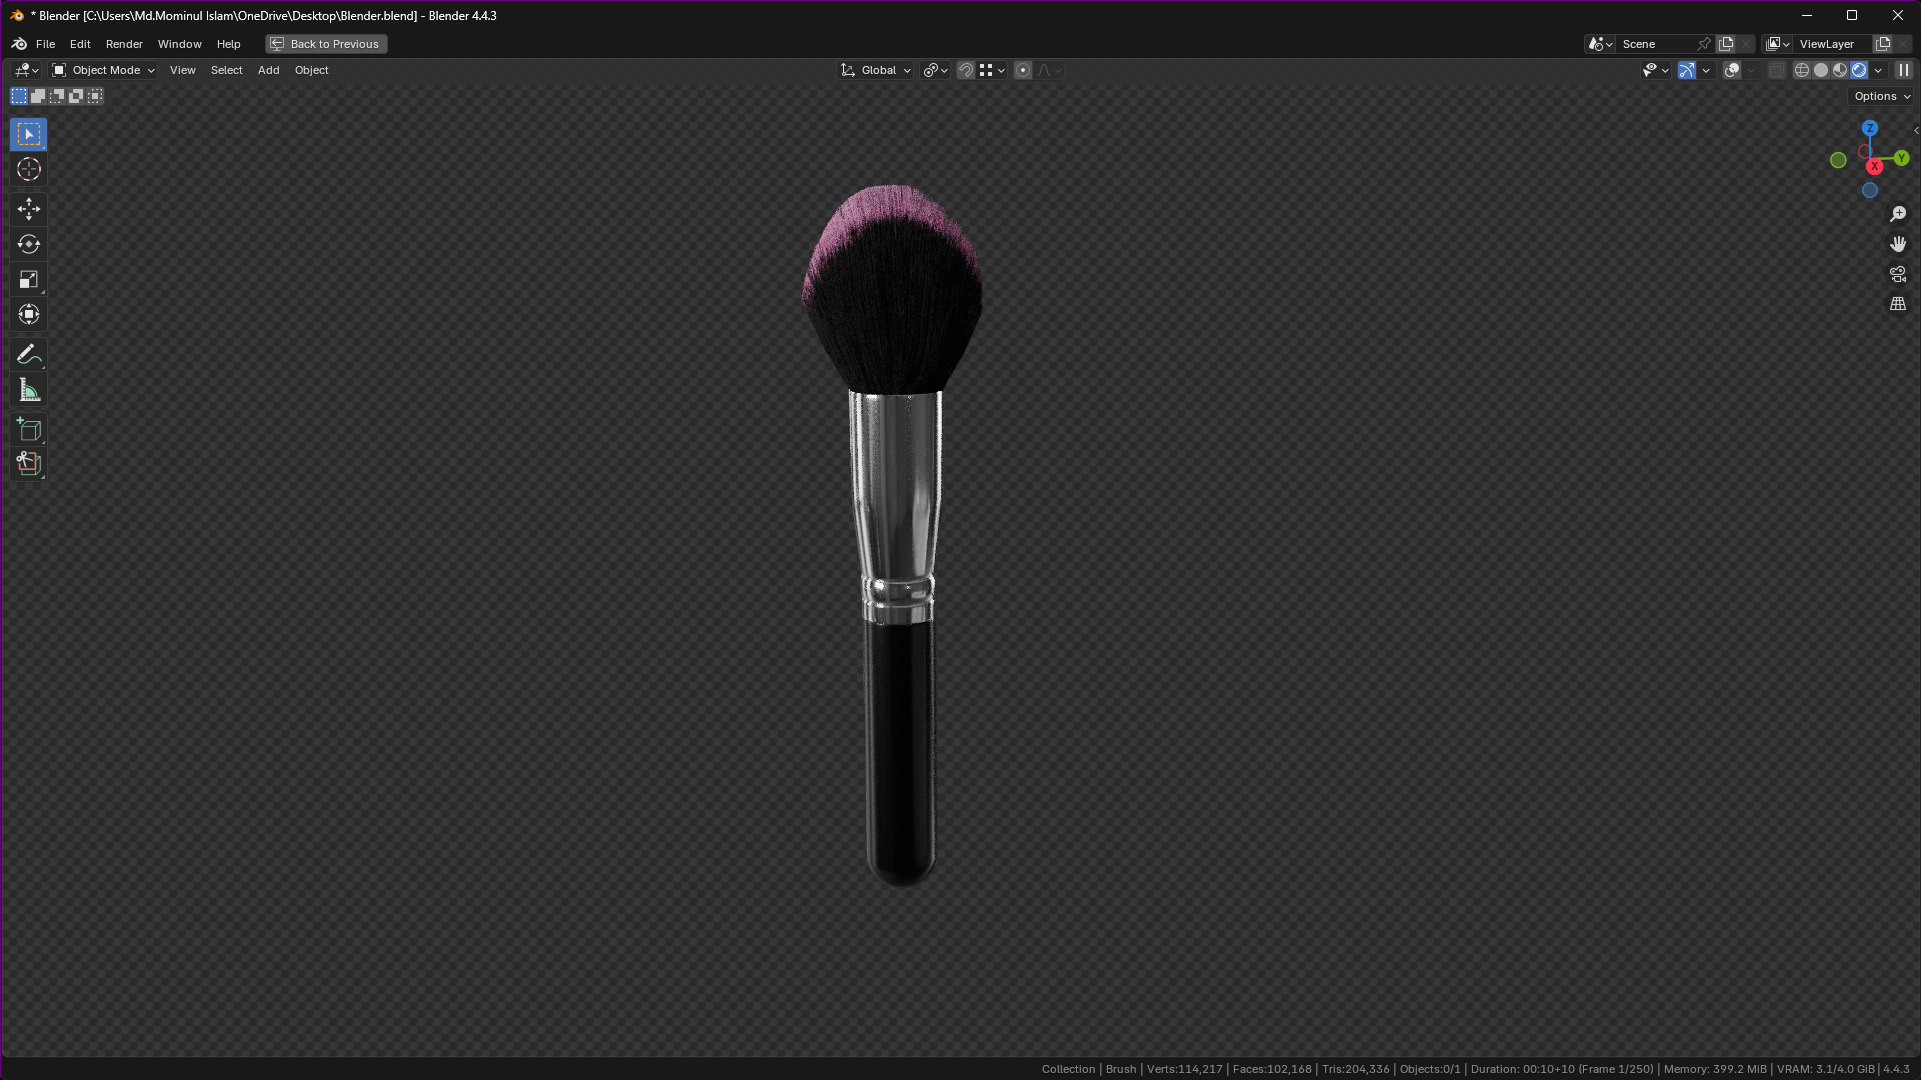Viewport: 1921px width, 1080px height.
Task: Open the Edit menu
Action: pos(80,44)
